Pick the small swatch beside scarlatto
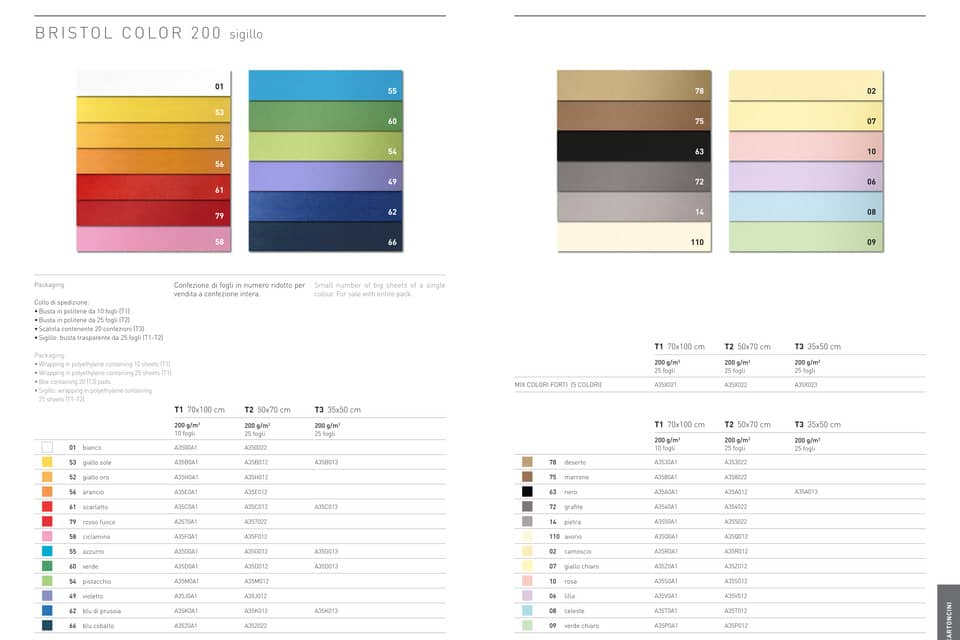 pyautogui.click(x=47, y=506)
